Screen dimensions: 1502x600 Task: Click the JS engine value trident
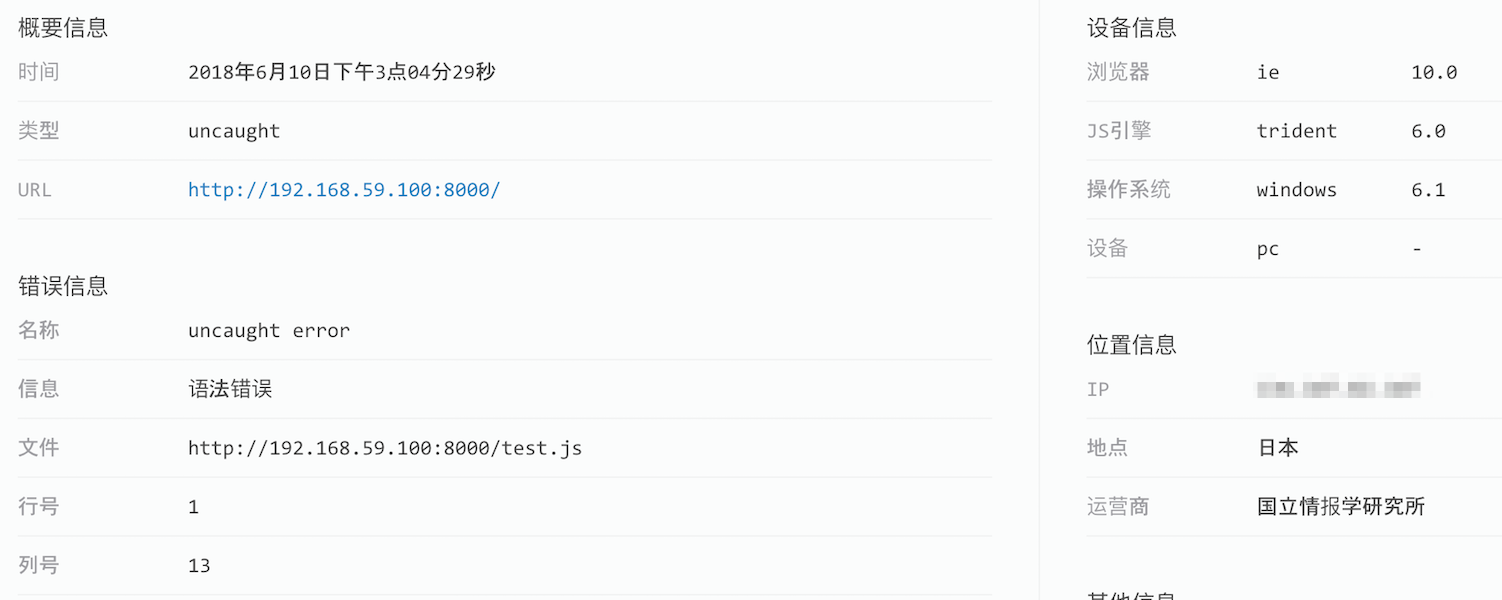[1297, 130]
